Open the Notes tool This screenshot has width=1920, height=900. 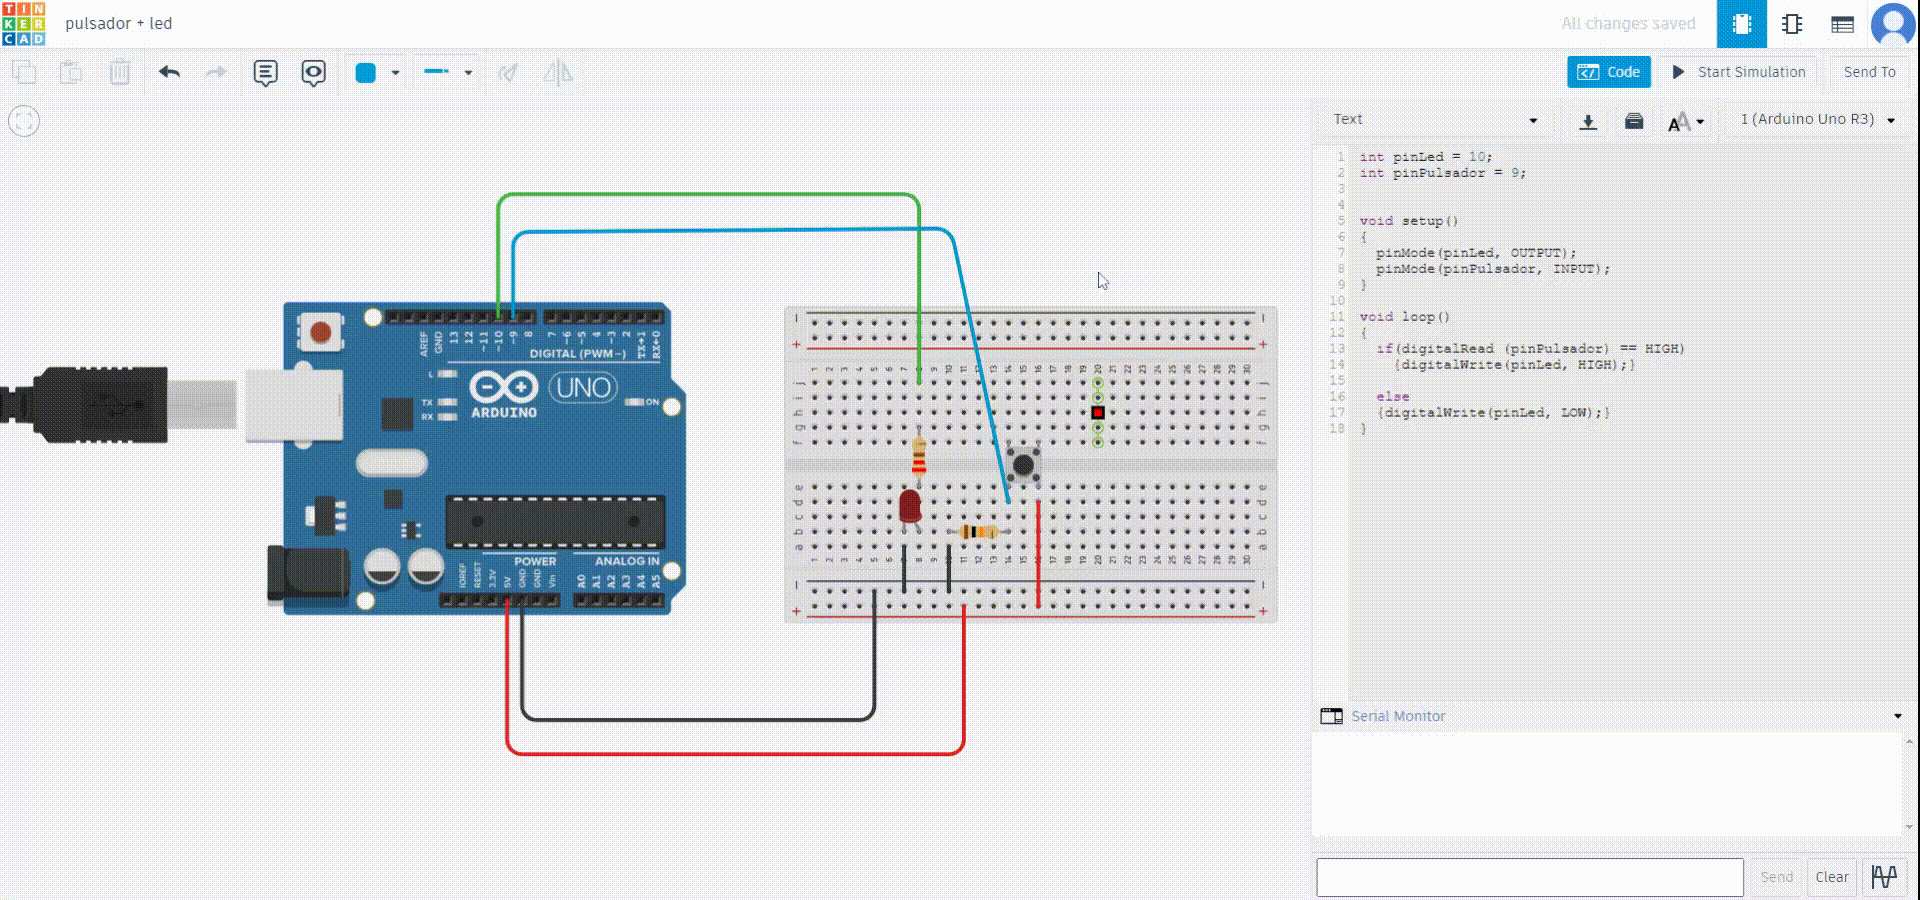[x=265, y=73]
